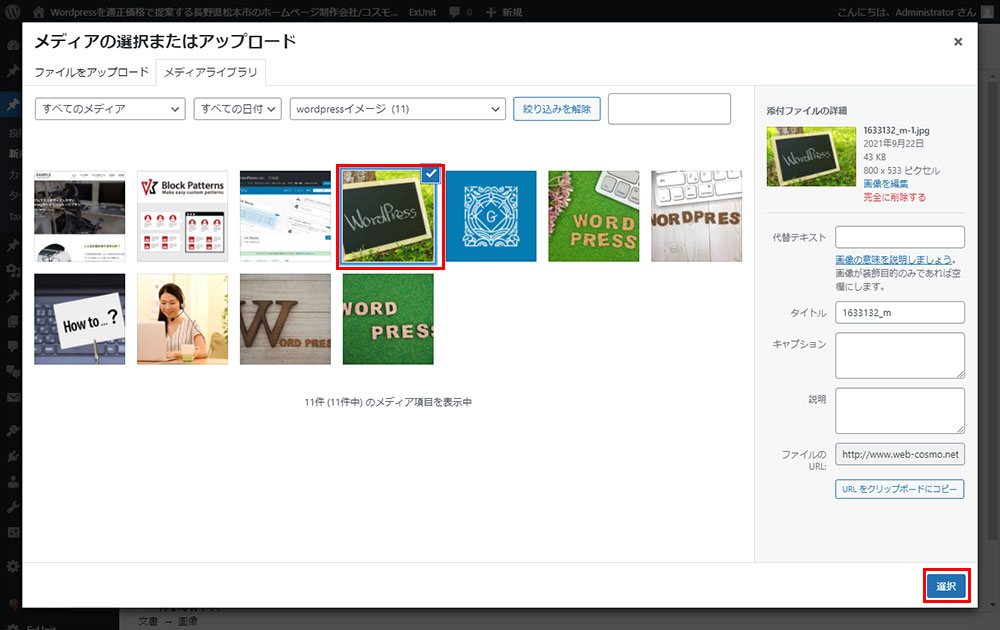
Task: Focus the 代替テキスト input field
Action: tap(899, 237)
